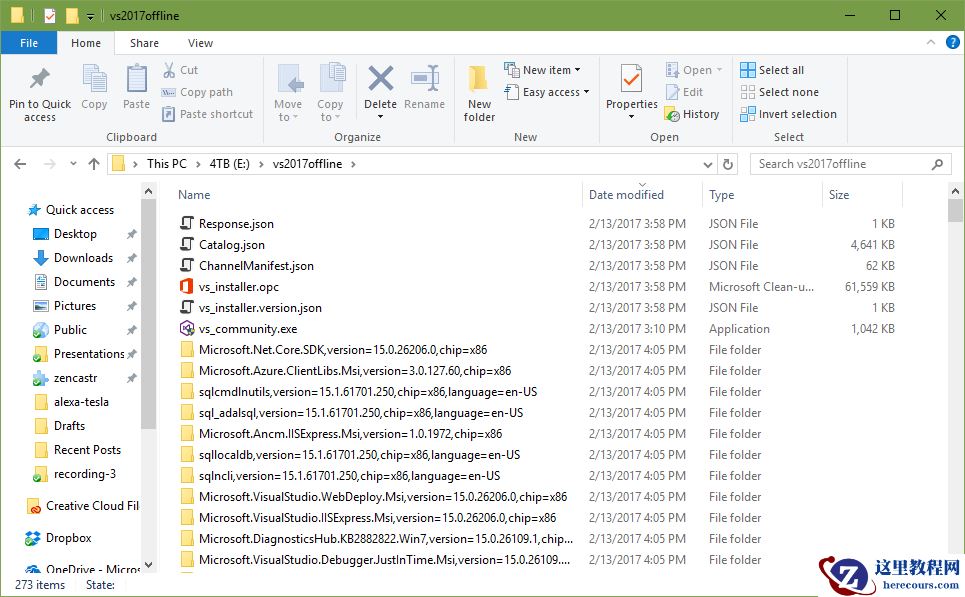Go up one folder level
The height and width of the screenshot is (597, 965).
click(94, 164)
